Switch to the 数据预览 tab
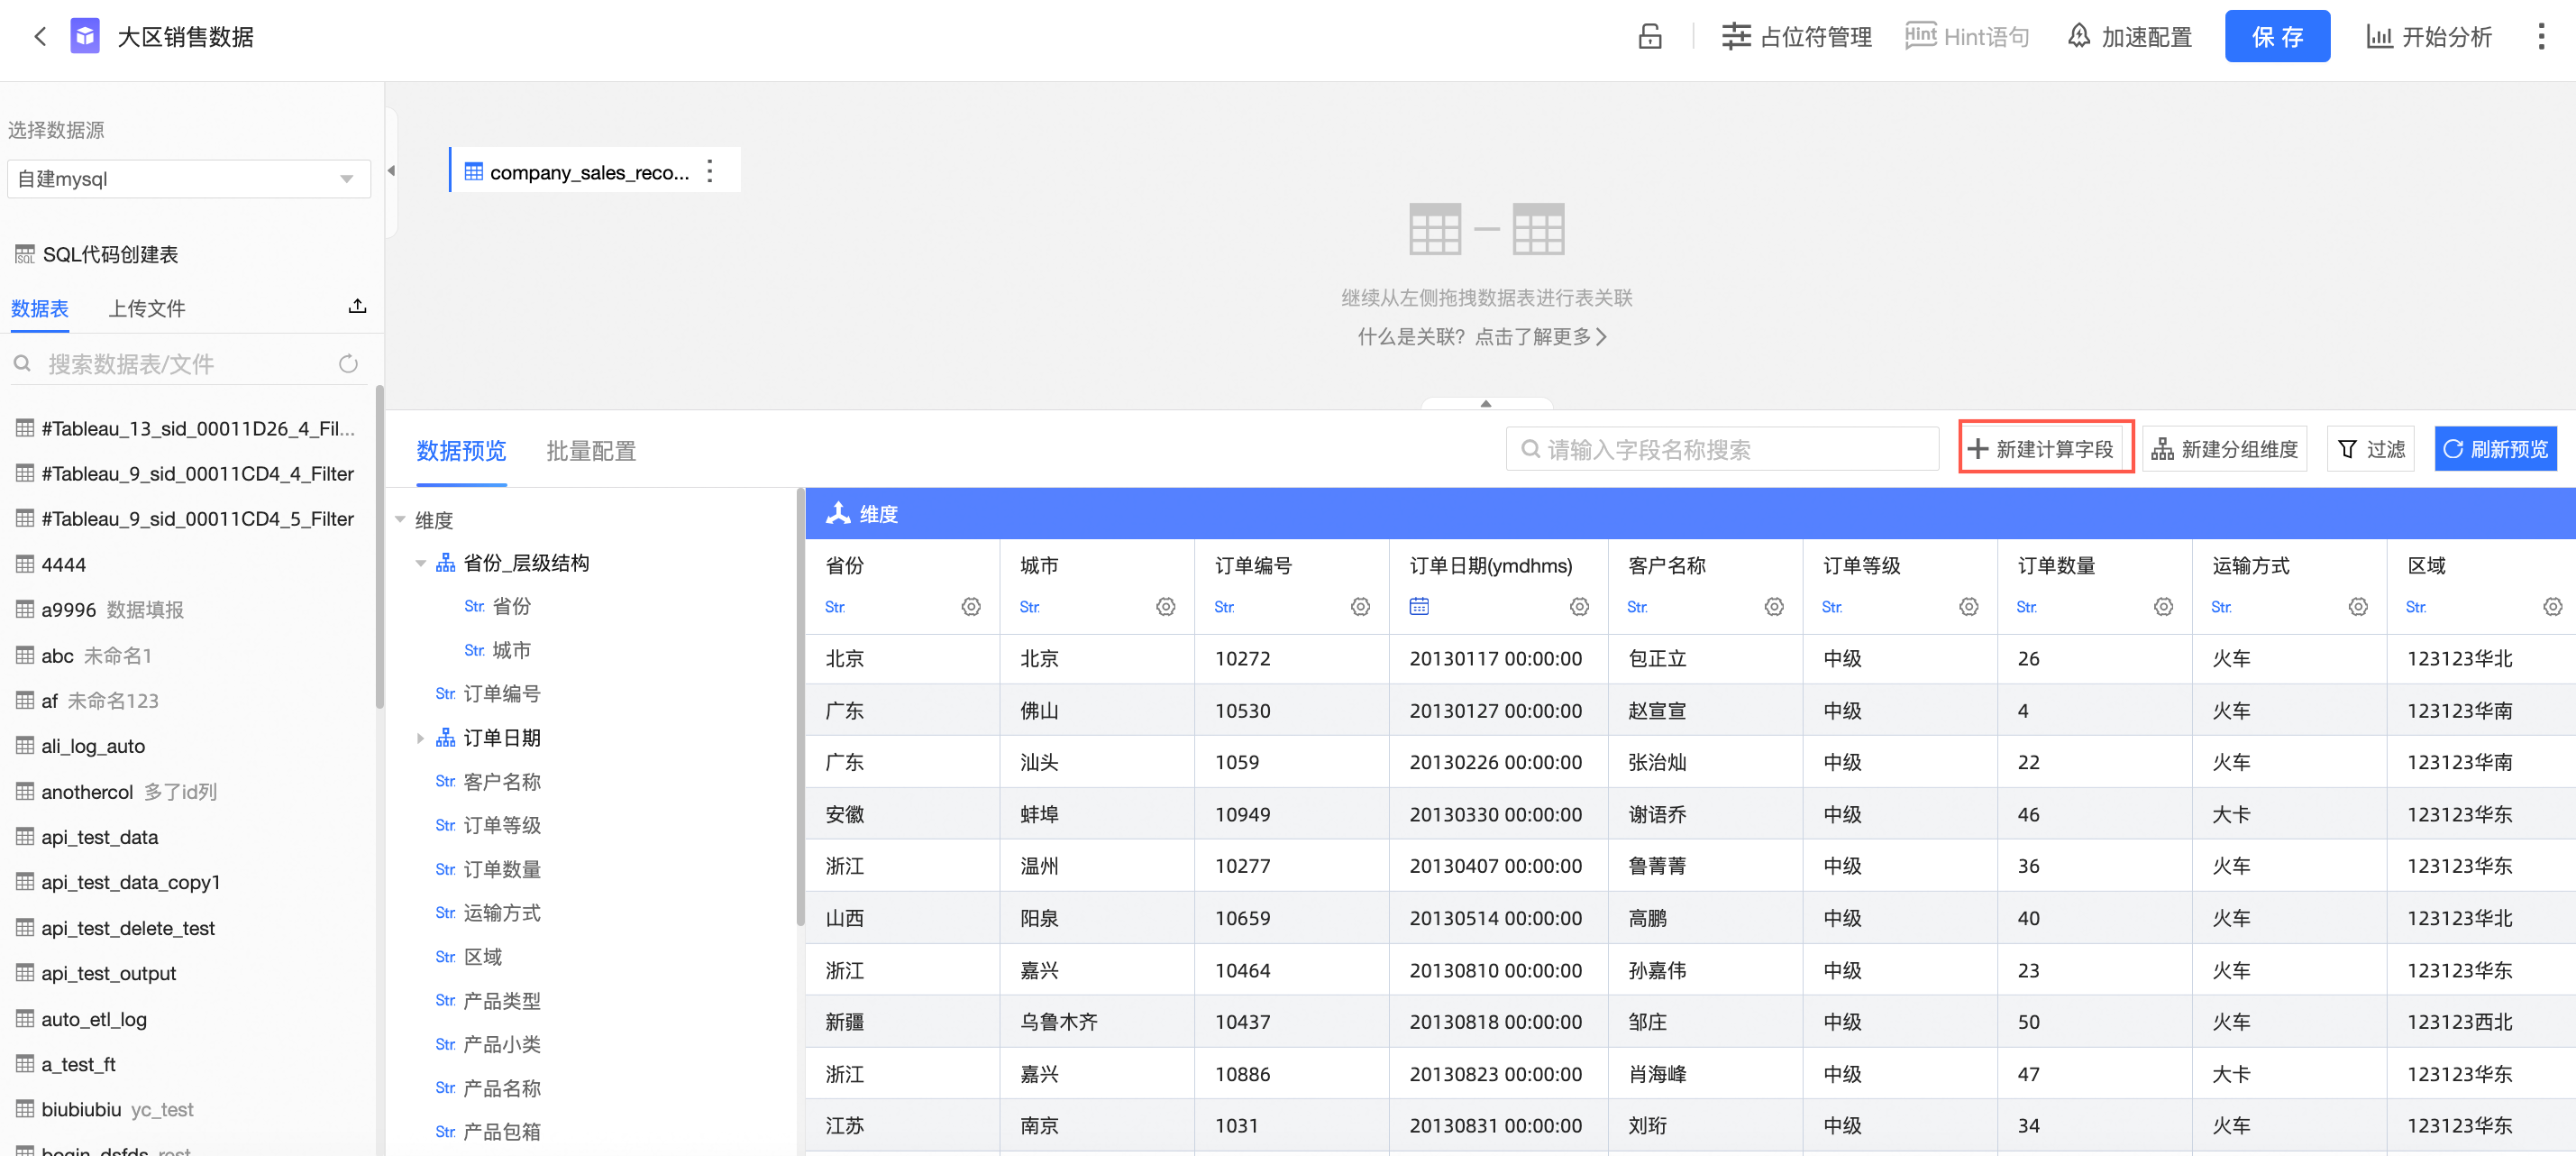The width and height of the screenshot is (2576, 1156). (461, 451)
